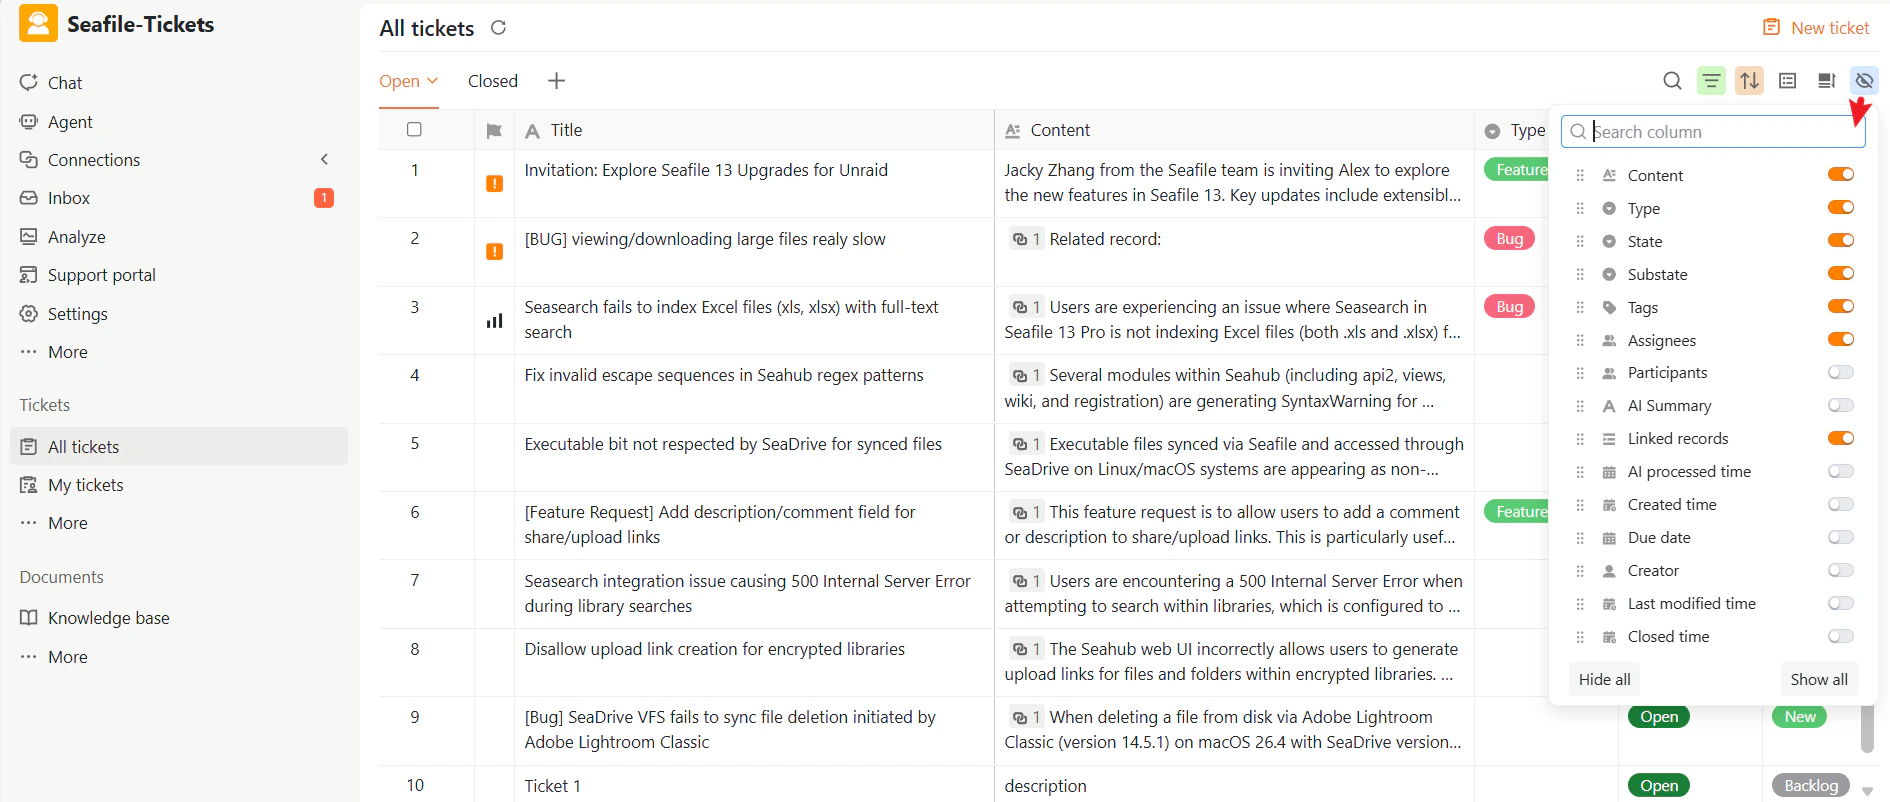Open the Inbox

tap(69, 198)
